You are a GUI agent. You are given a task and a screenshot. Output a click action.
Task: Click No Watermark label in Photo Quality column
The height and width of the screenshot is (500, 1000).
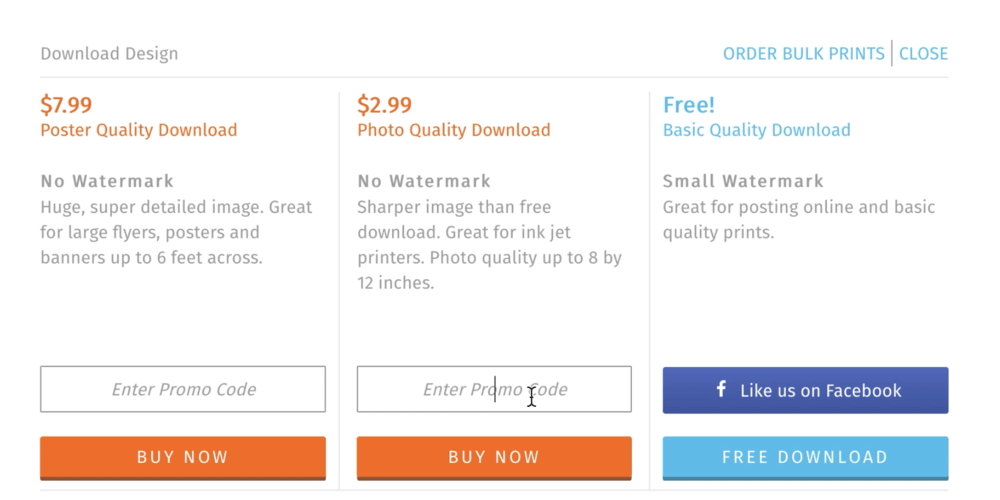click(x=424, y=181)
